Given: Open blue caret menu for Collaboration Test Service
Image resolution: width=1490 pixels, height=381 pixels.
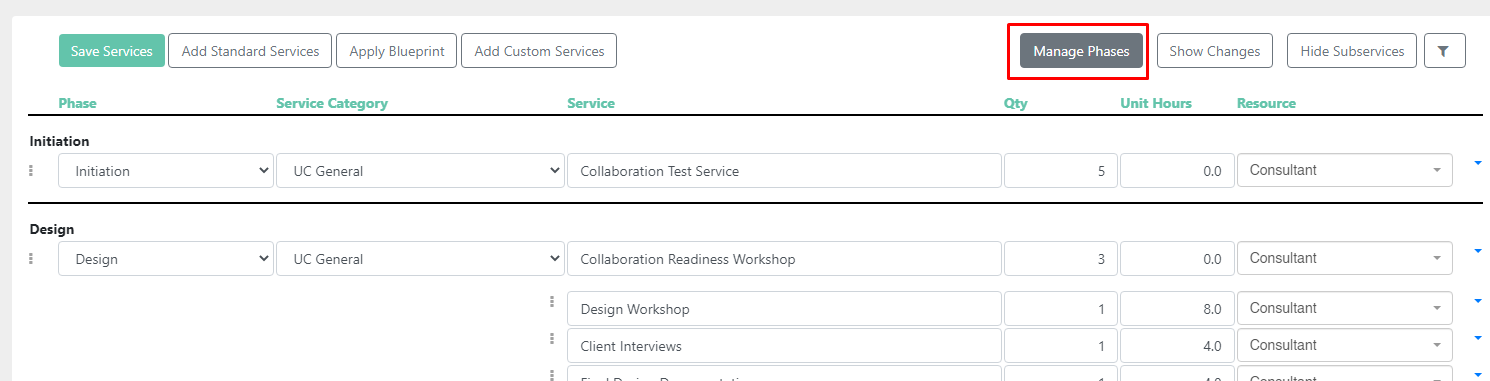Looking at the screenshot, I should click(x=1478, y=162).
